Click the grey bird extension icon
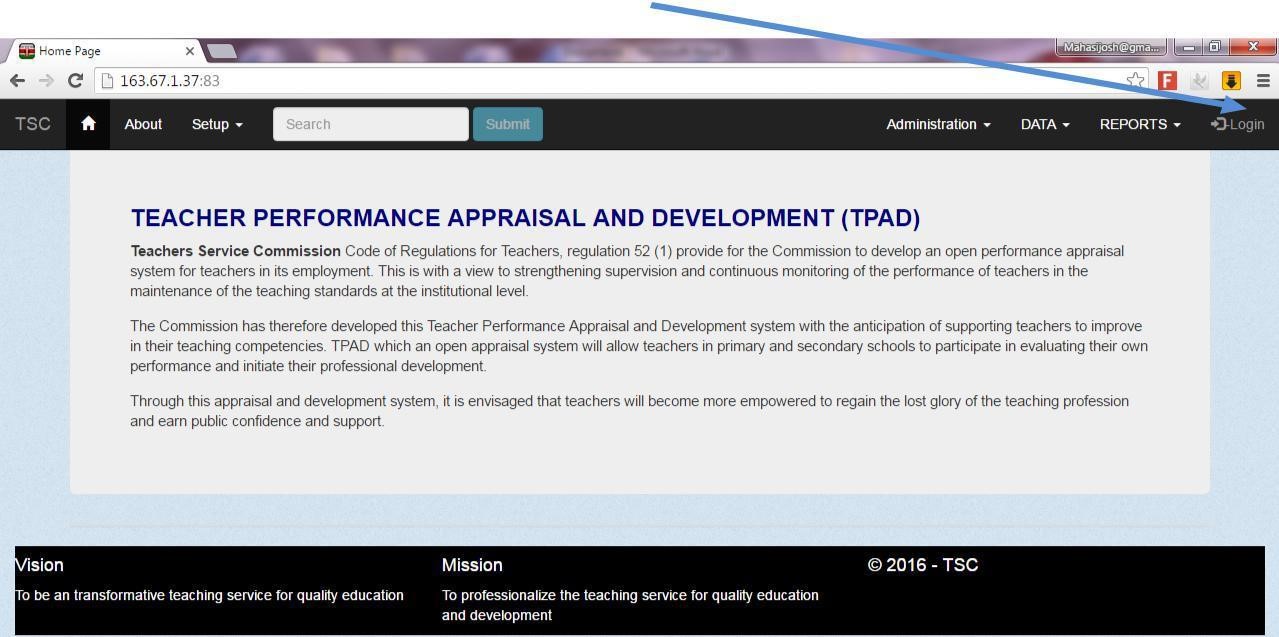Viewport: 1279px width, 637px height. (x=1199, y=81)
